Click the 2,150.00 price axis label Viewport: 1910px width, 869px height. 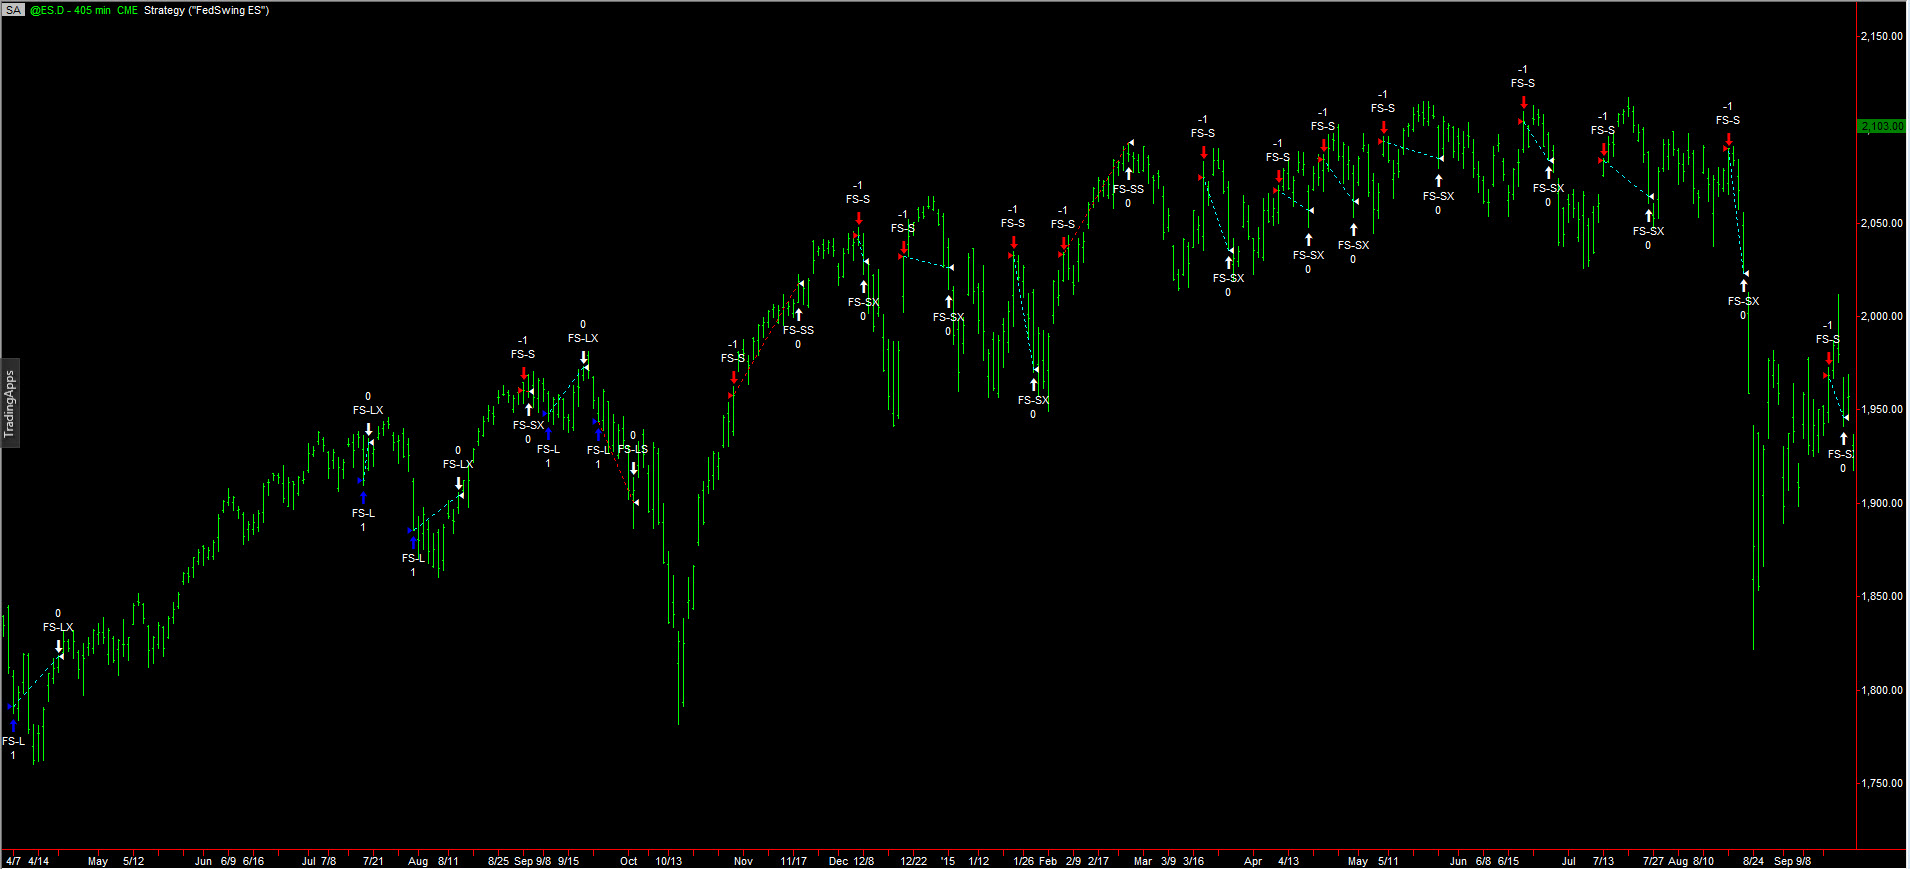[1881, 36]
